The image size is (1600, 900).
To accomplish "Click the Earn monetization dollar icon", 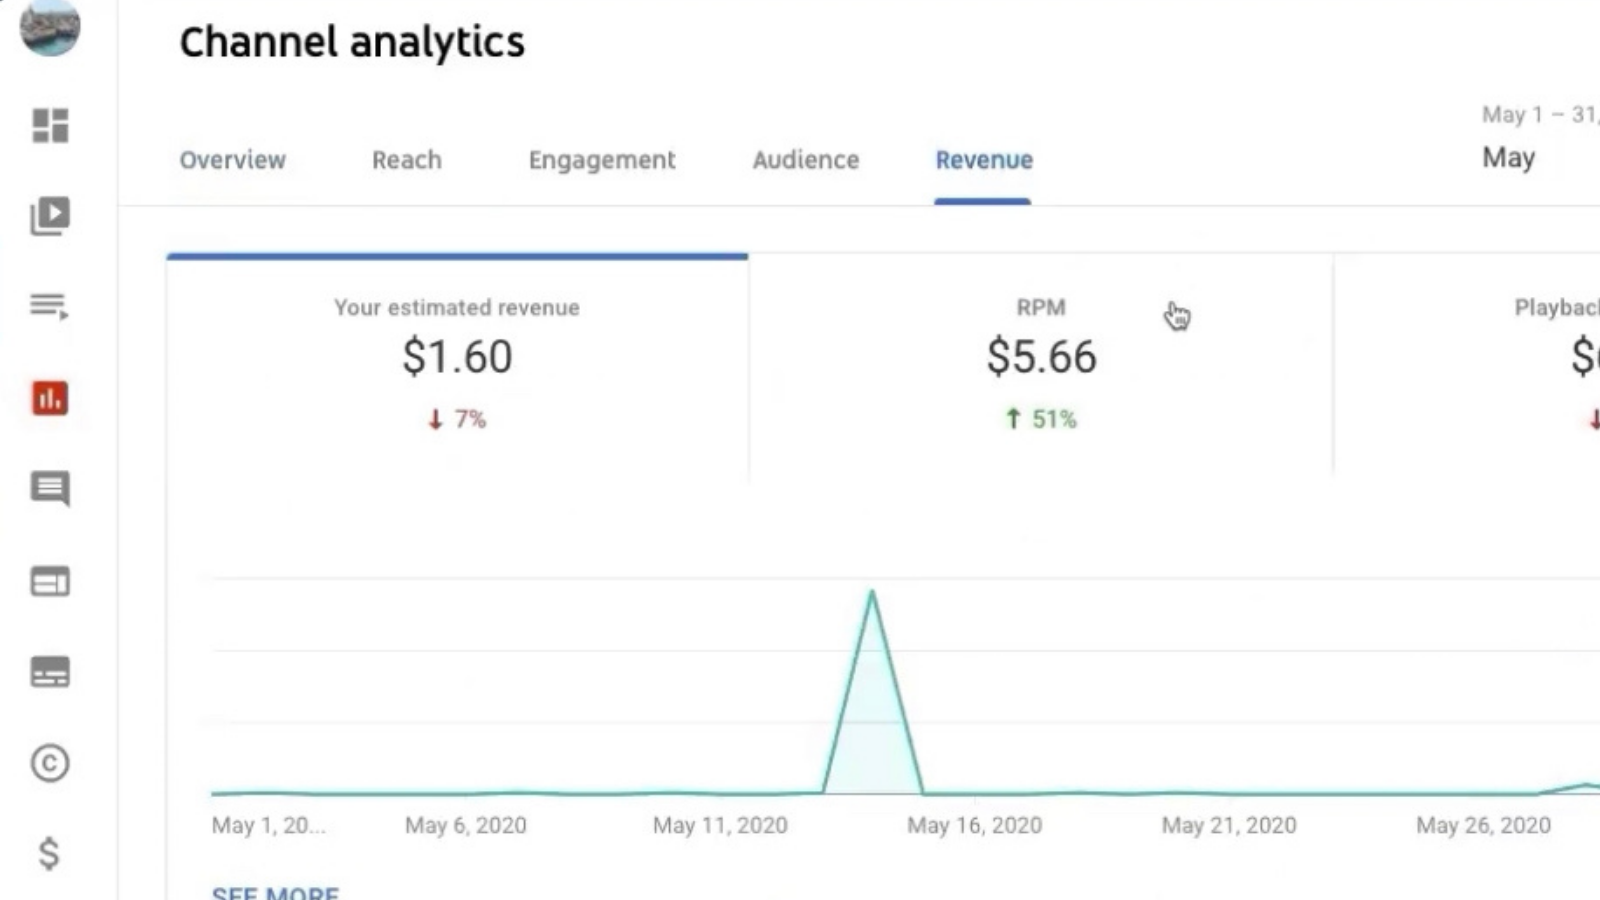I will click(x=48, y=855).
